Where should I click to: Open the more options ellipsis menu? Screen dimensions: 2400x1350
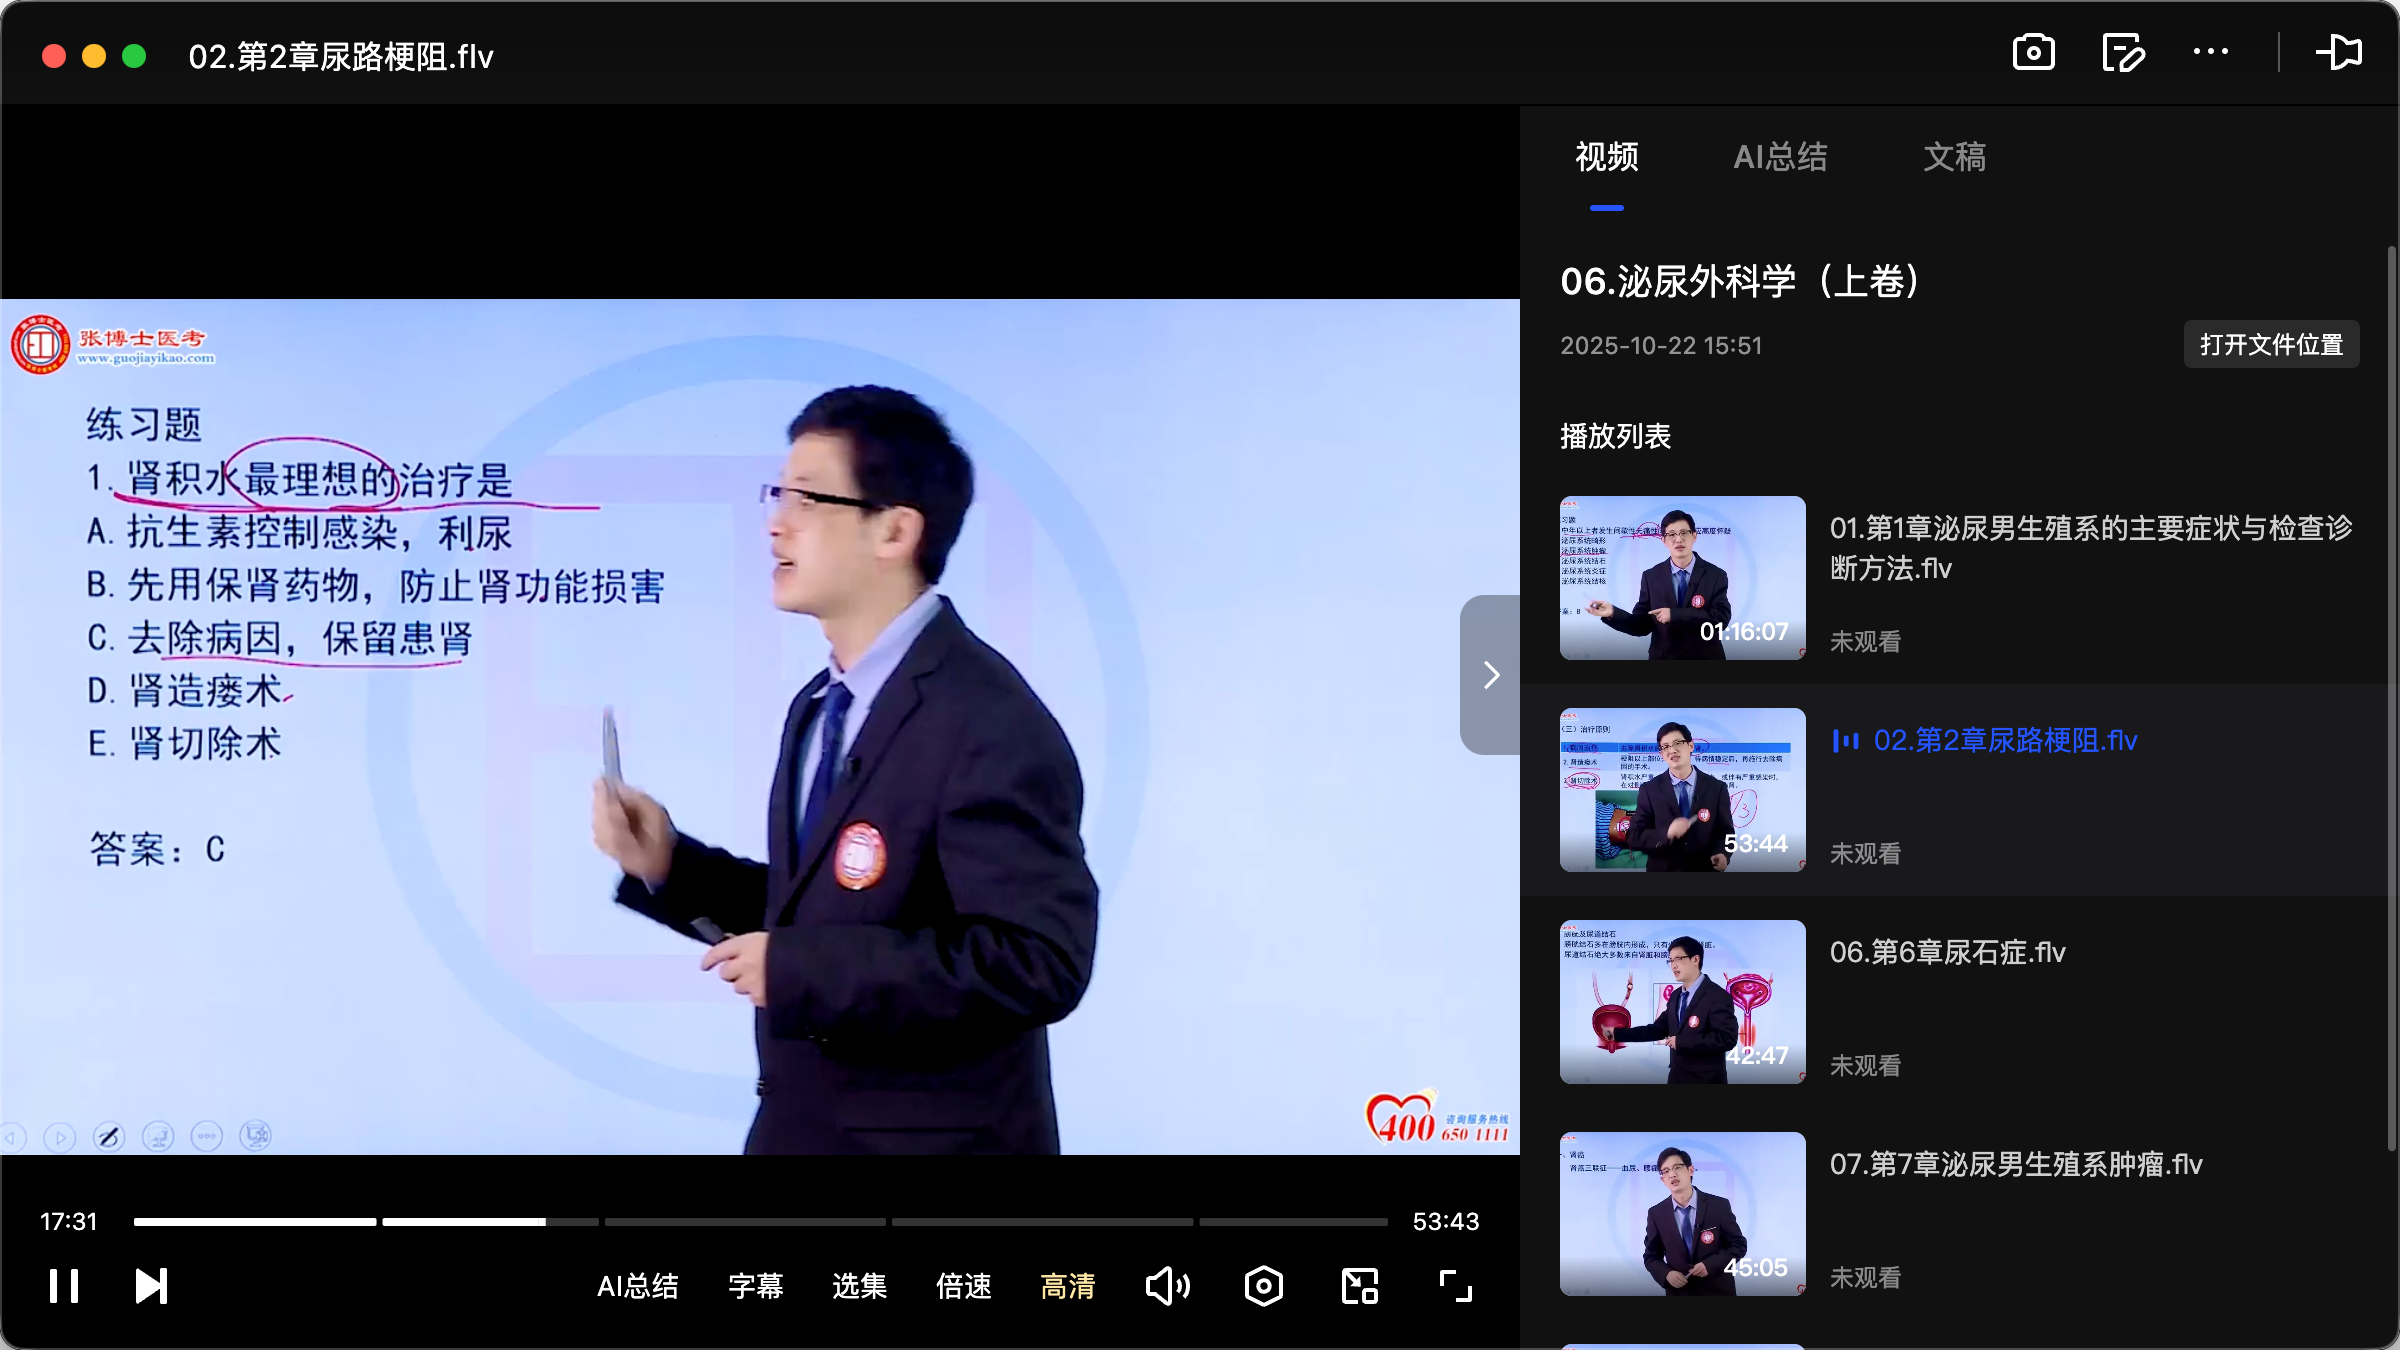pos(2212,53)
